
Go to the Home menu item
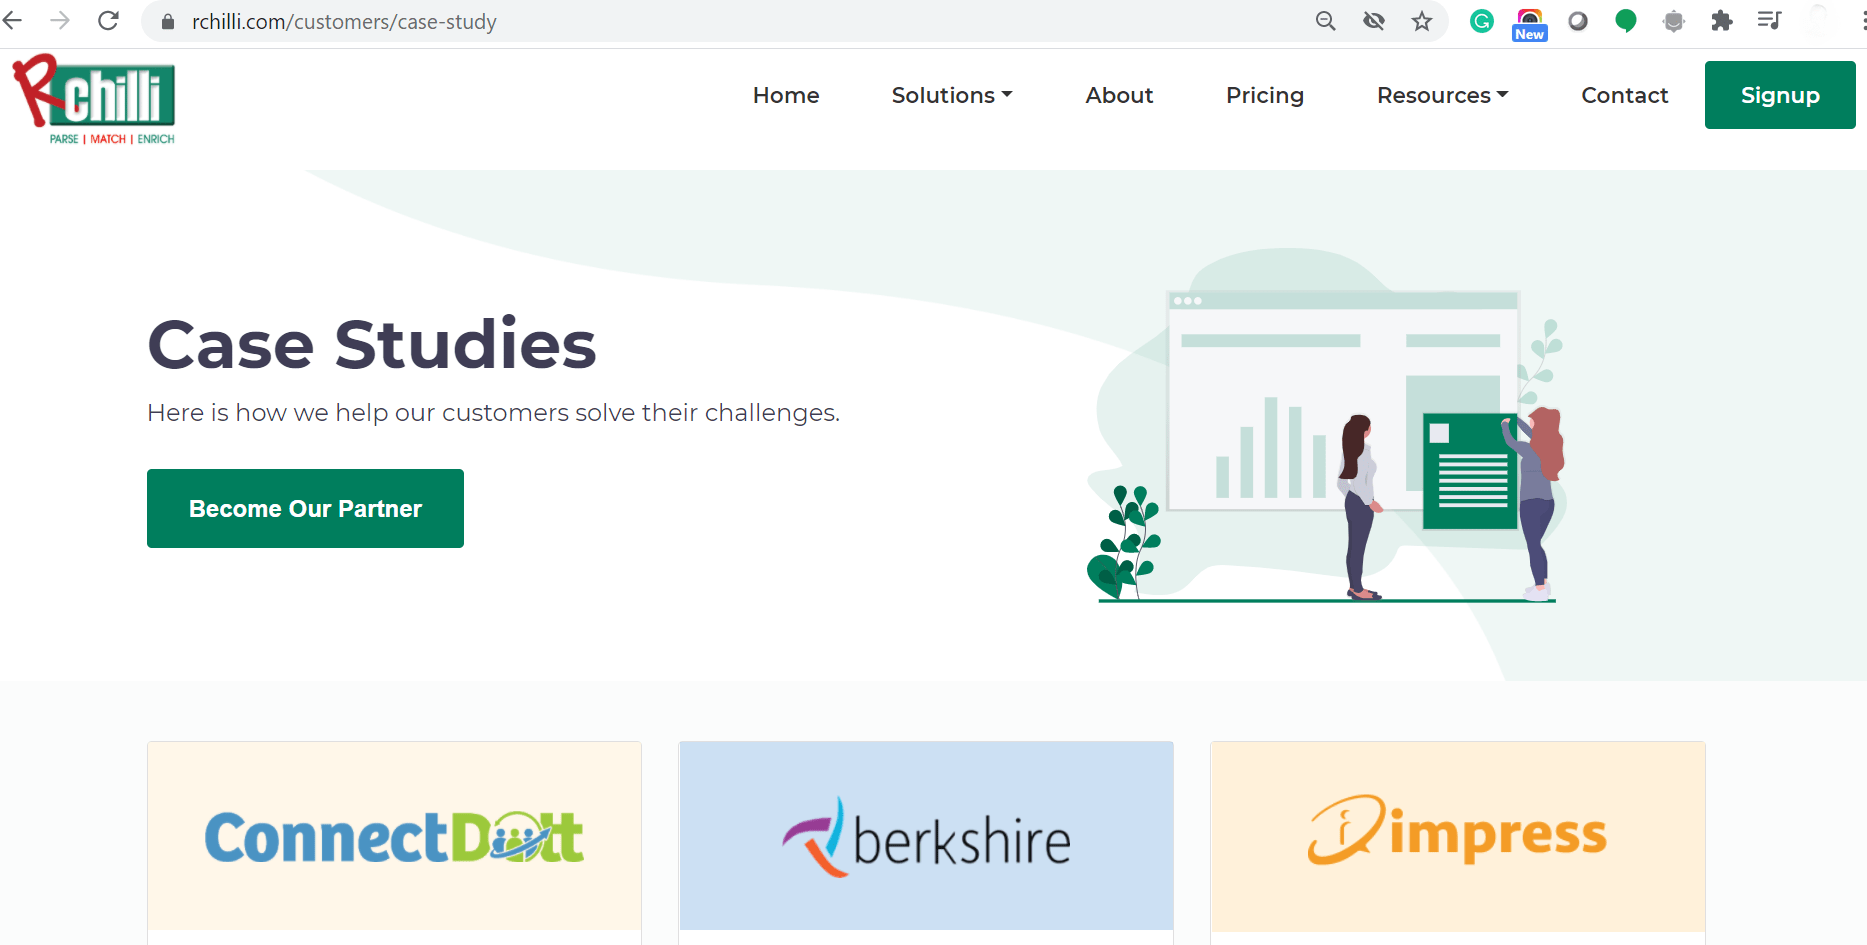786,95
